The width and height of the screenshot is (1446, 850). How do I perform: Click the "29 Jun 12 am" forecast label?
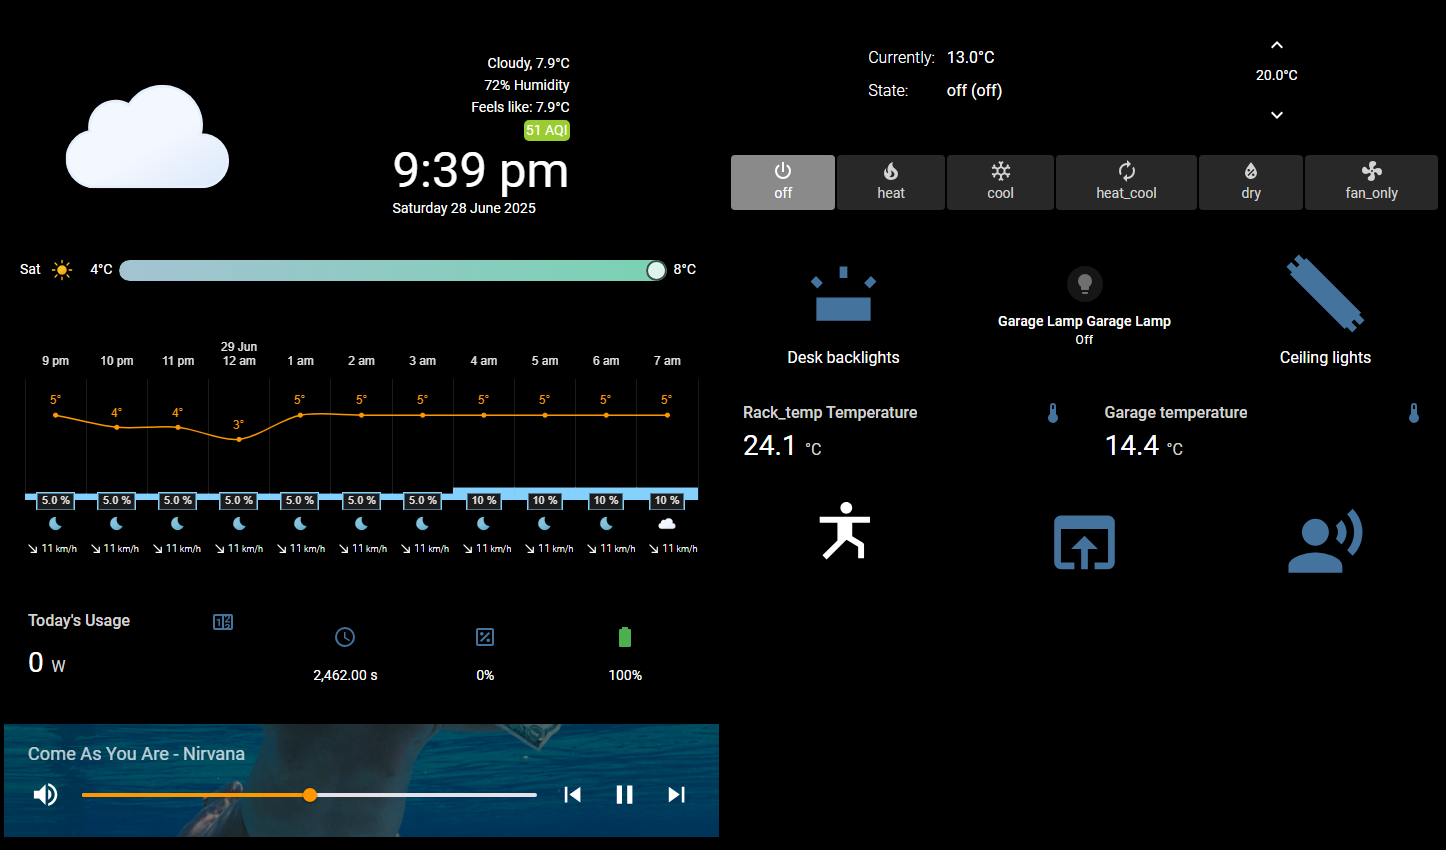pos(239,354)
